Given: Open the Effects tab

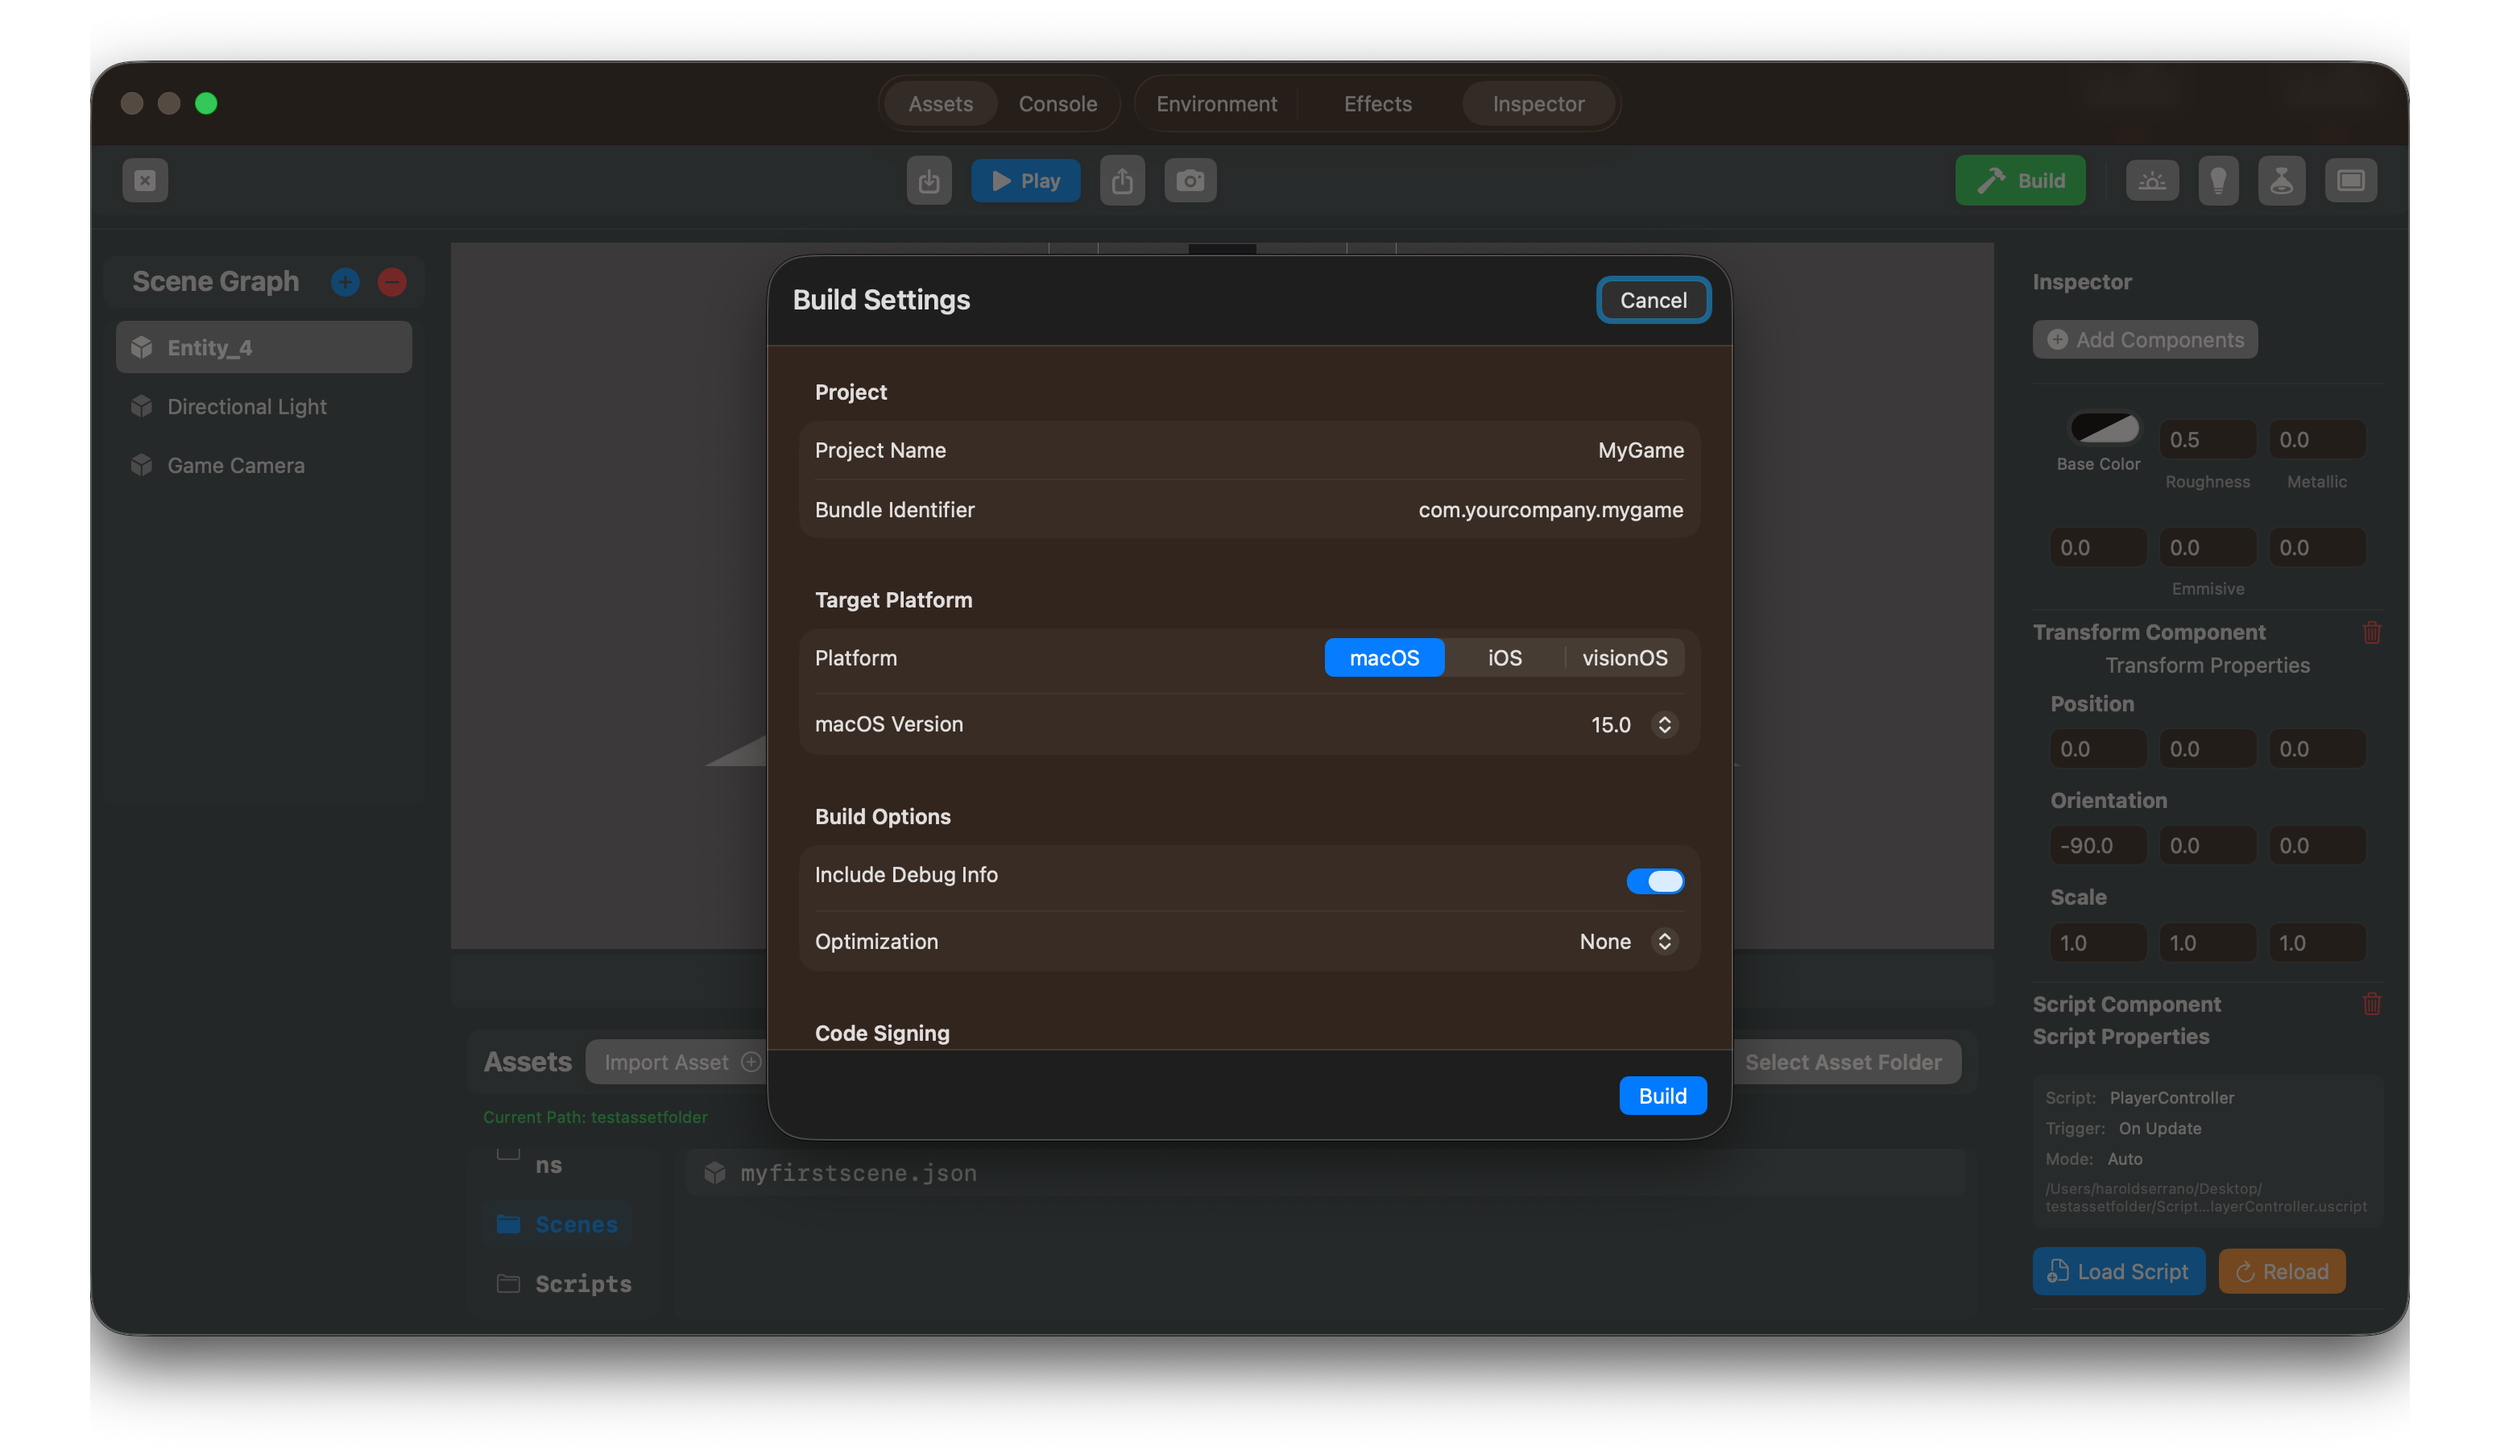Looking at the screenshot, I should (1377, 103).
